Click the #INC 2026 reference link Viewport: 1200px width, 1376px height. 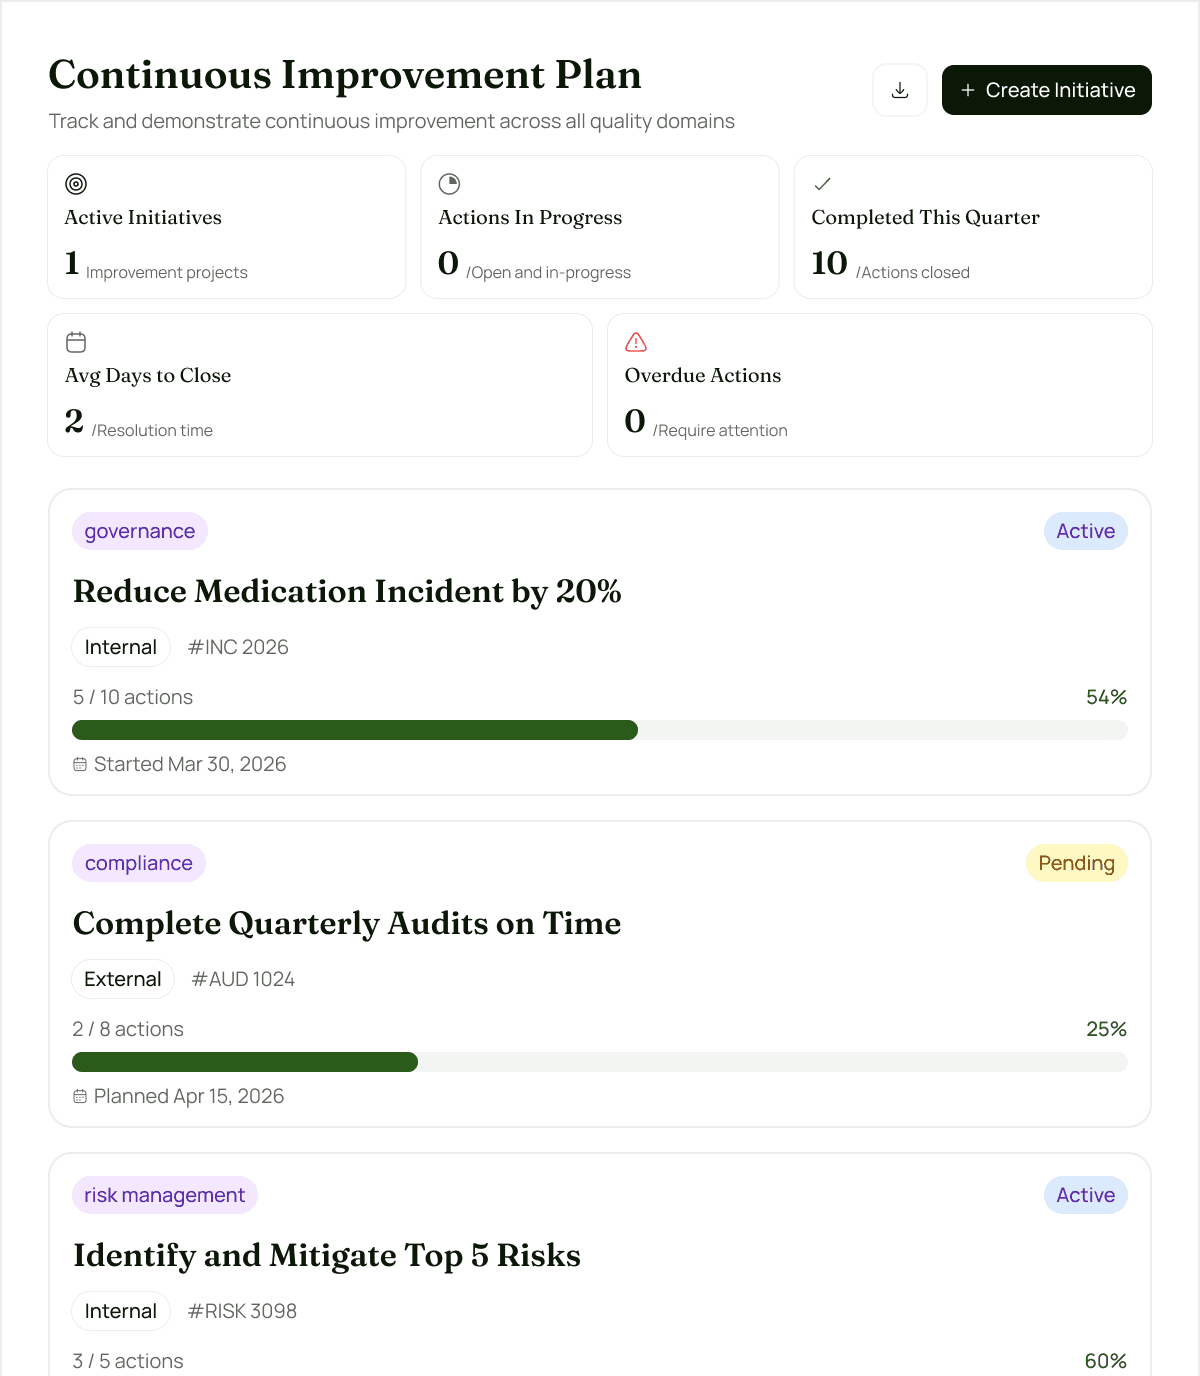point(237,647)
